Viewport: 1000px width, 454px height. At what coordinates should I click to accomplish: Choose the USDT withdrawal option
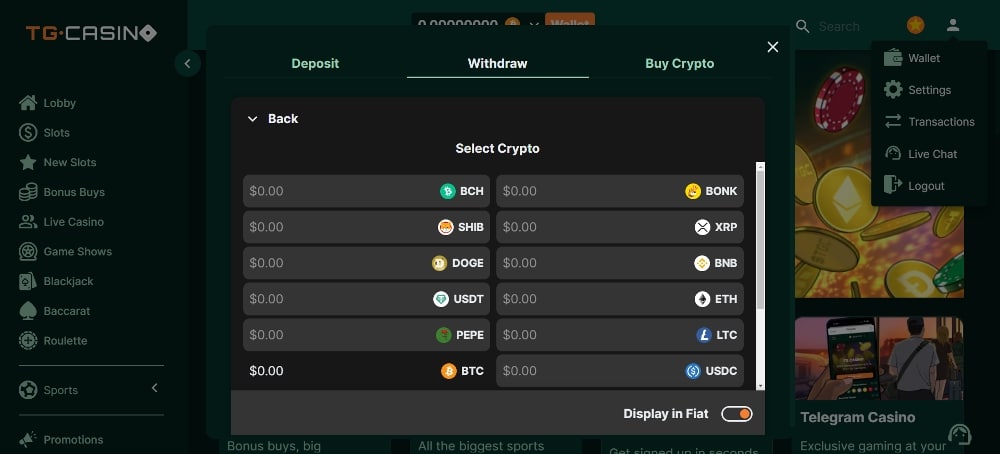(x=366, y=298)
